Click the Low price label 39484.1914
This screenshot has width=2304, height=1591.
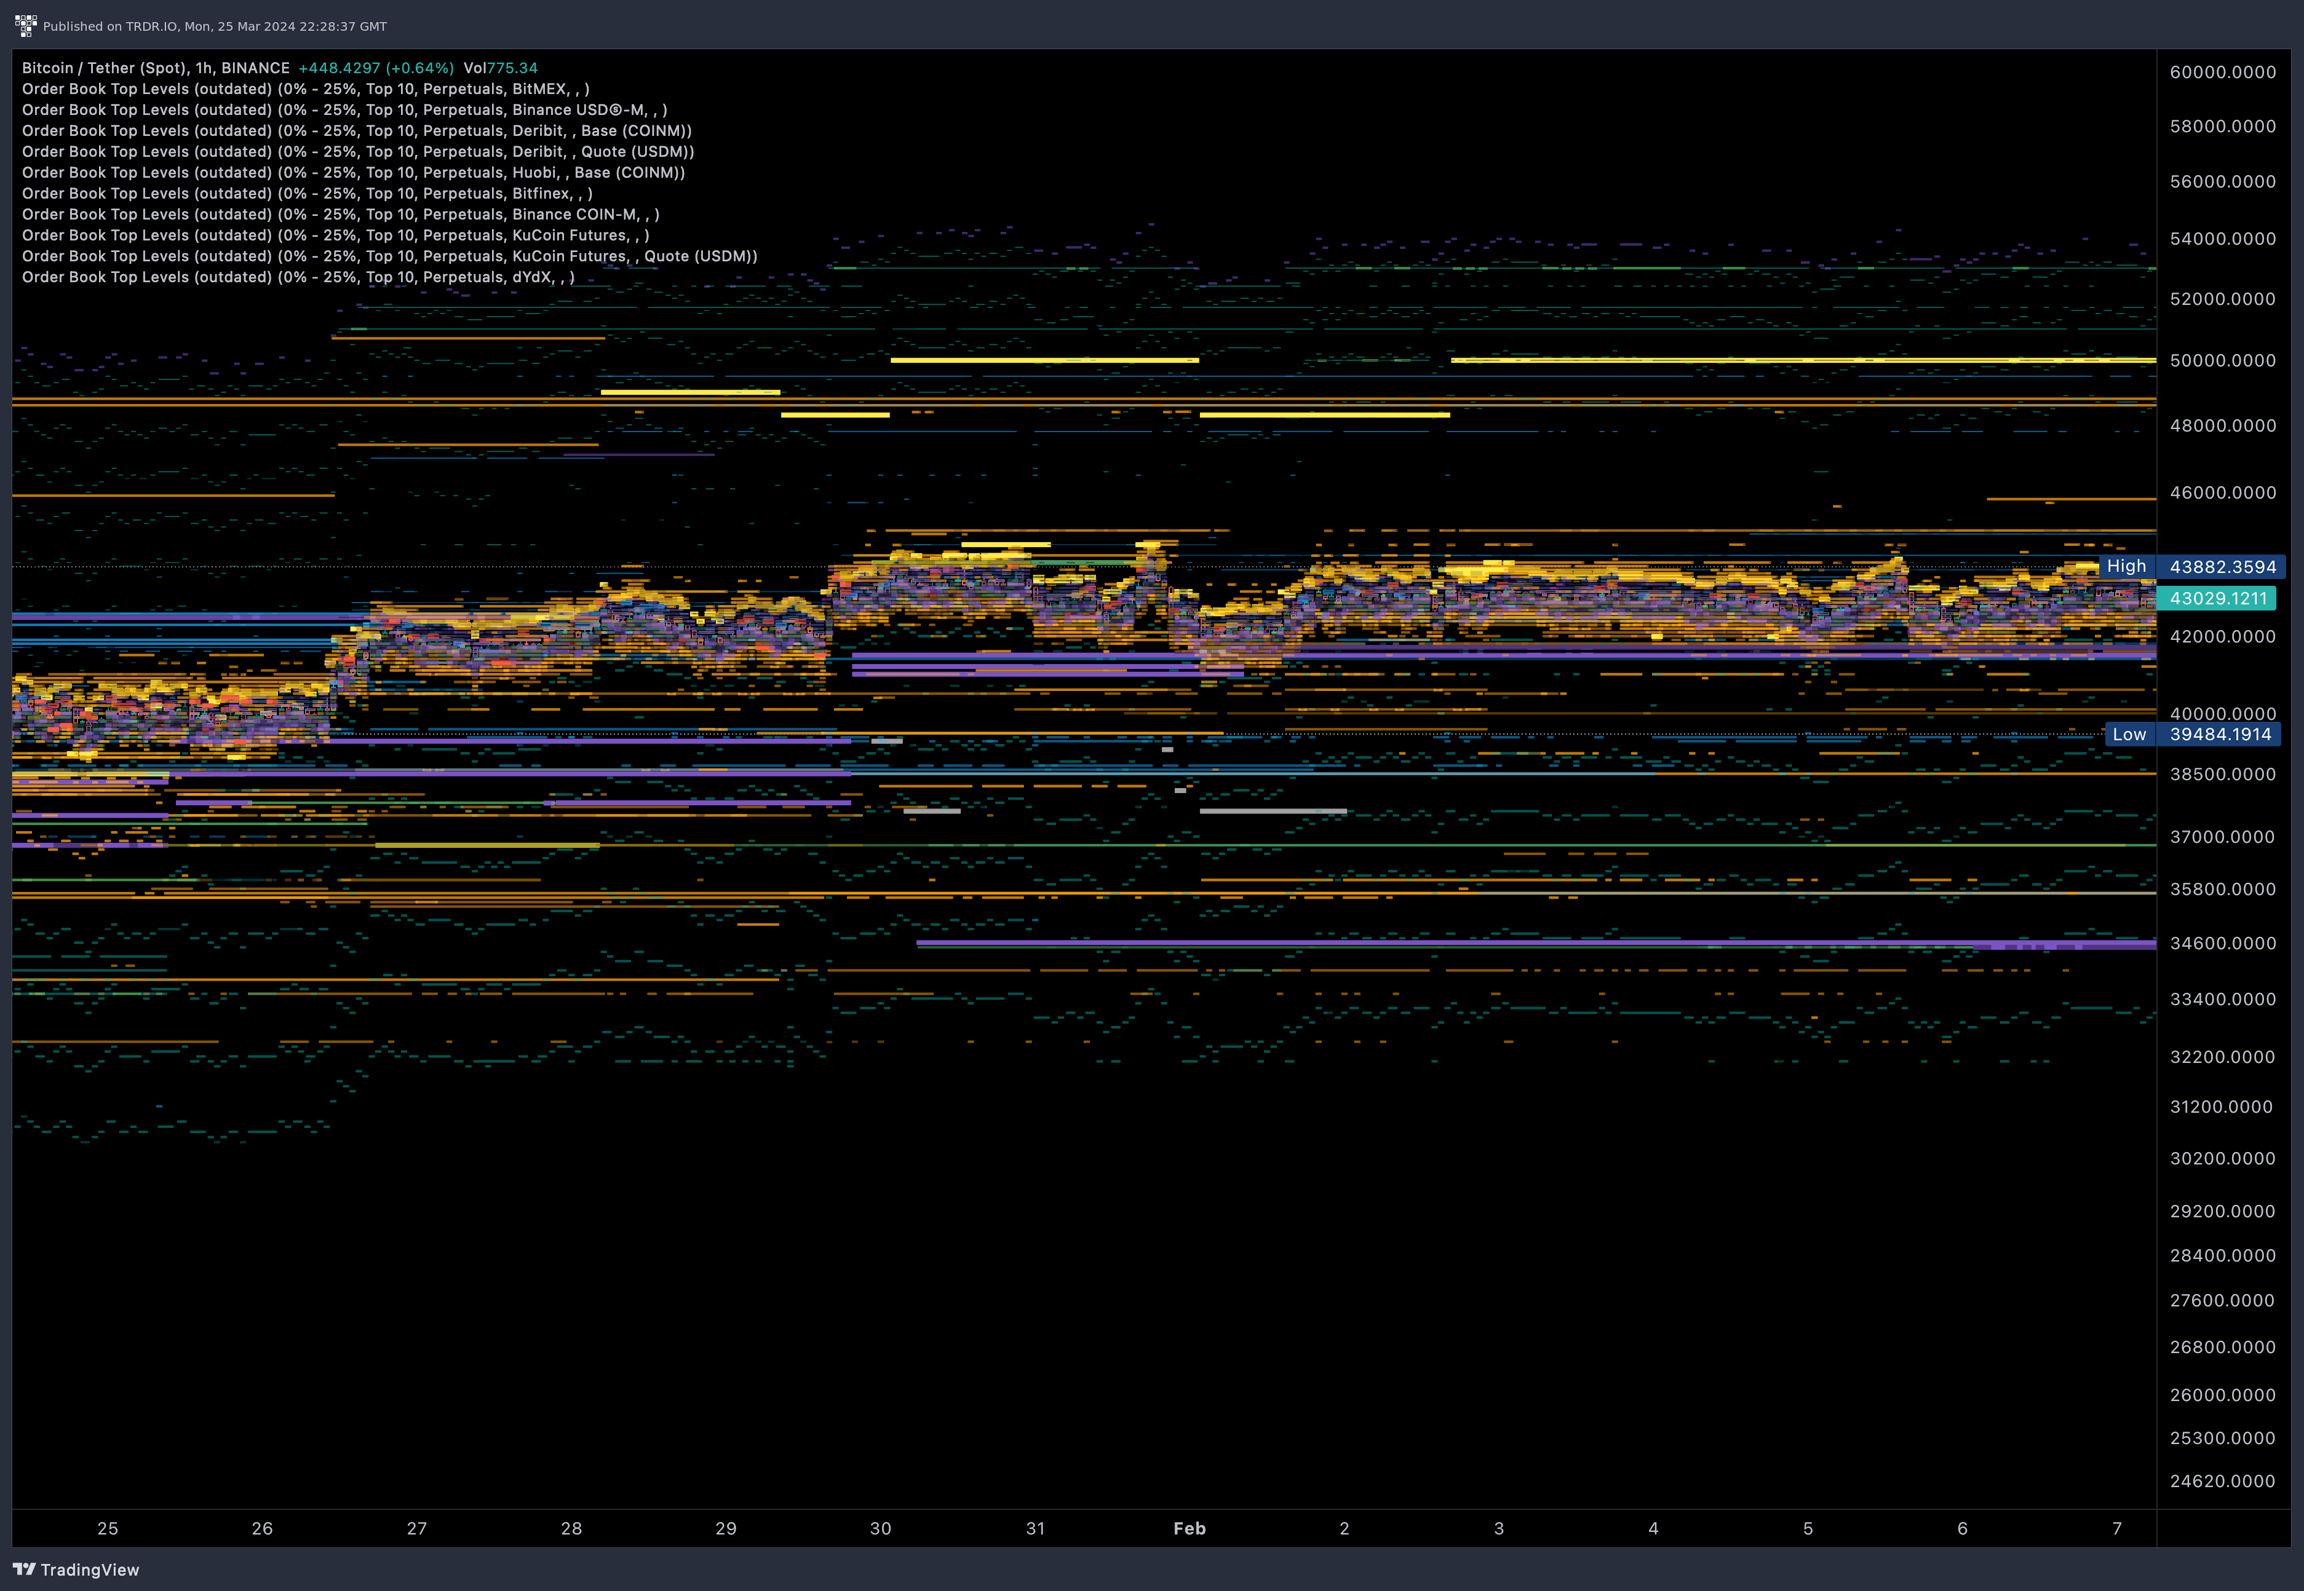(2220, 735)
